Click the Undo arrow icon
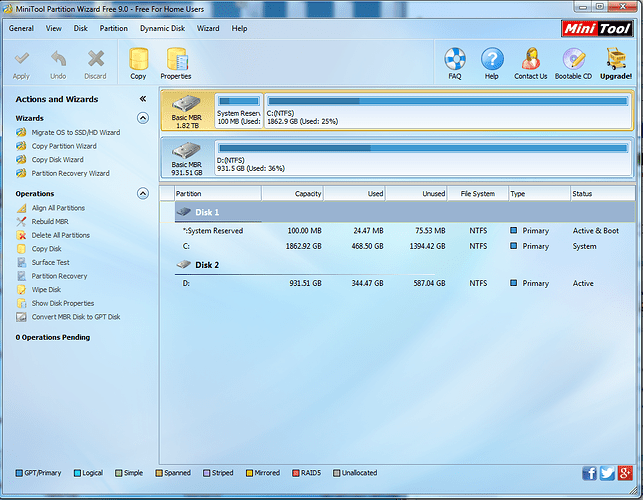This screenshot has width=643, height=500. [58, 59]
